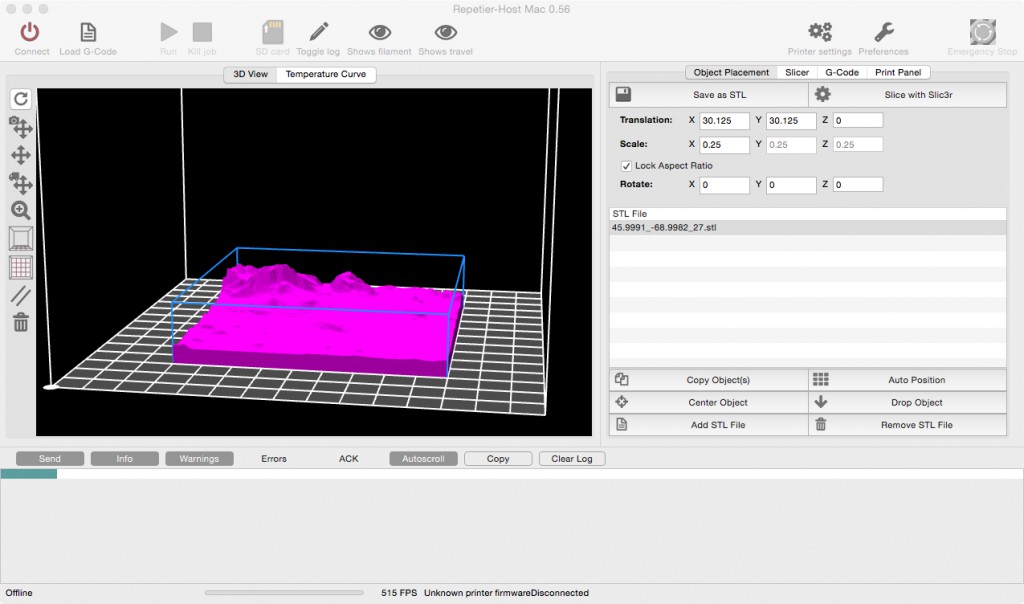1024x604 pixels.
Task: Toggle the Warnings log filter
Action: point(199,458)
